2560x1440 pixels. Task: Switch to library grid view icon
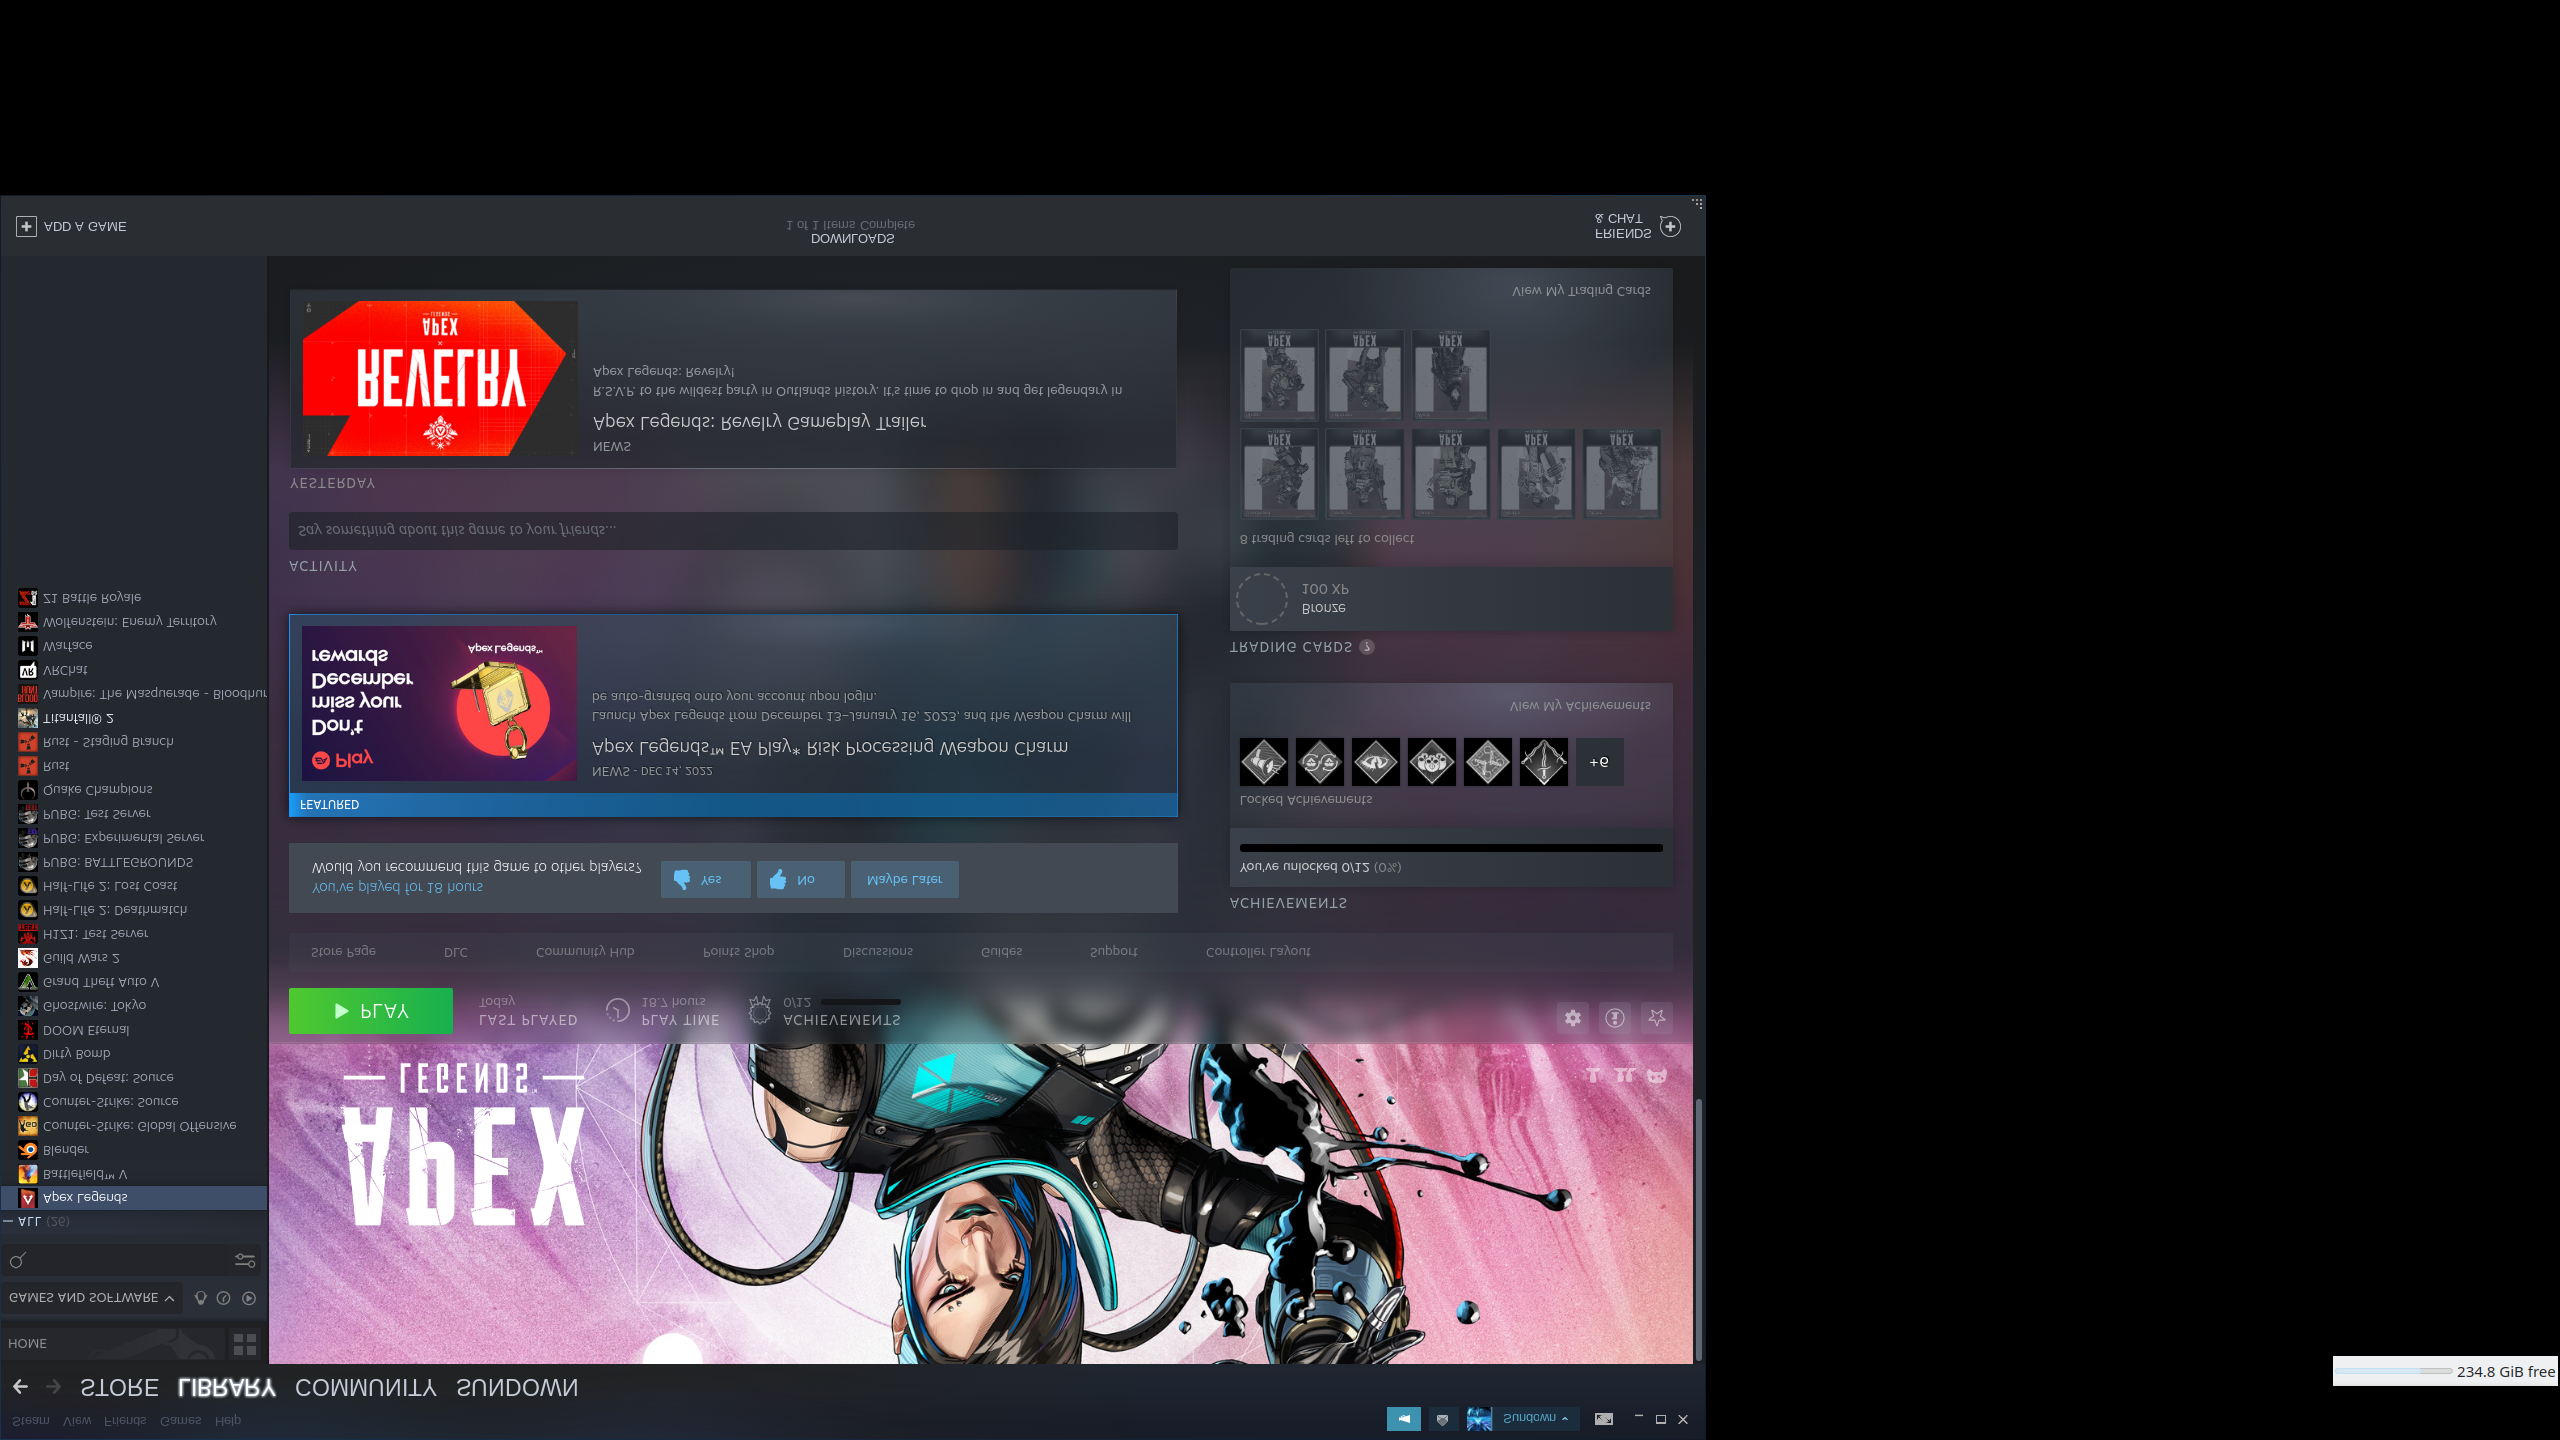point(245,1343)
